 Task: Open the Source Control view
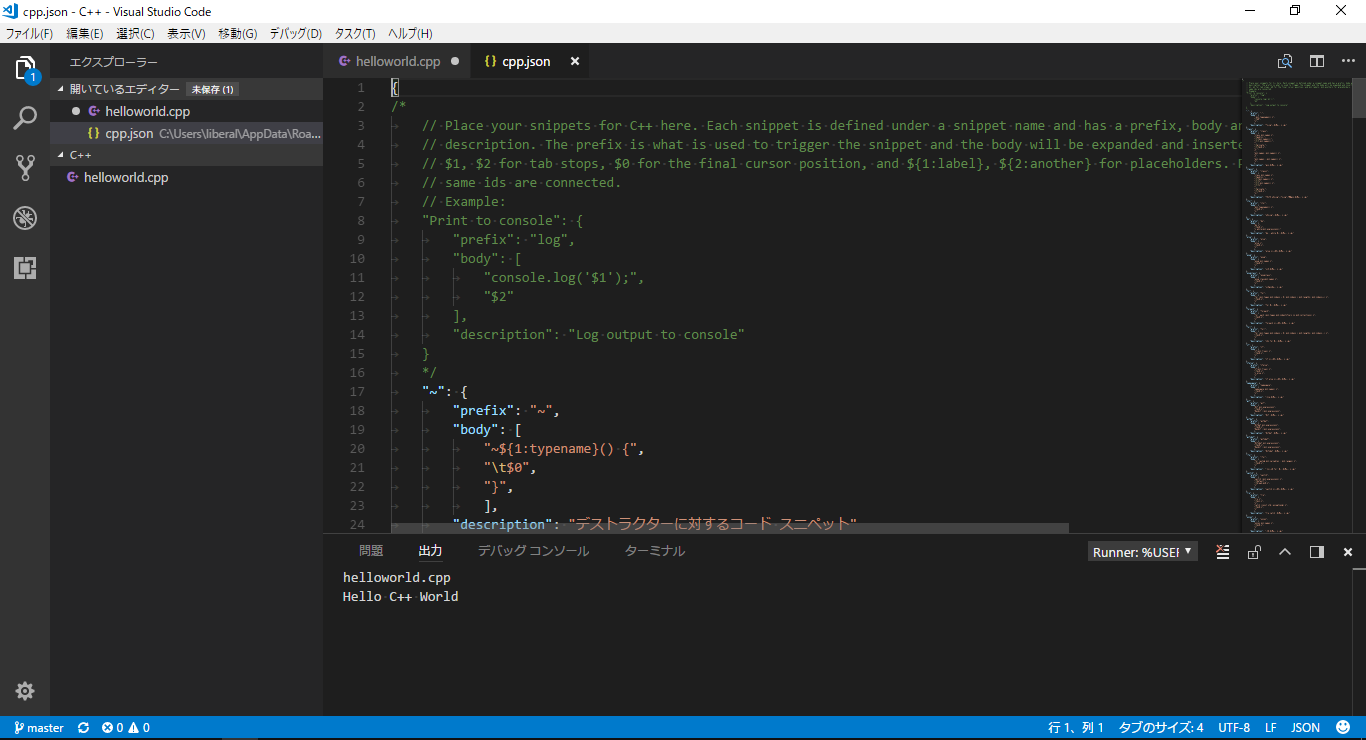point(25,168)
